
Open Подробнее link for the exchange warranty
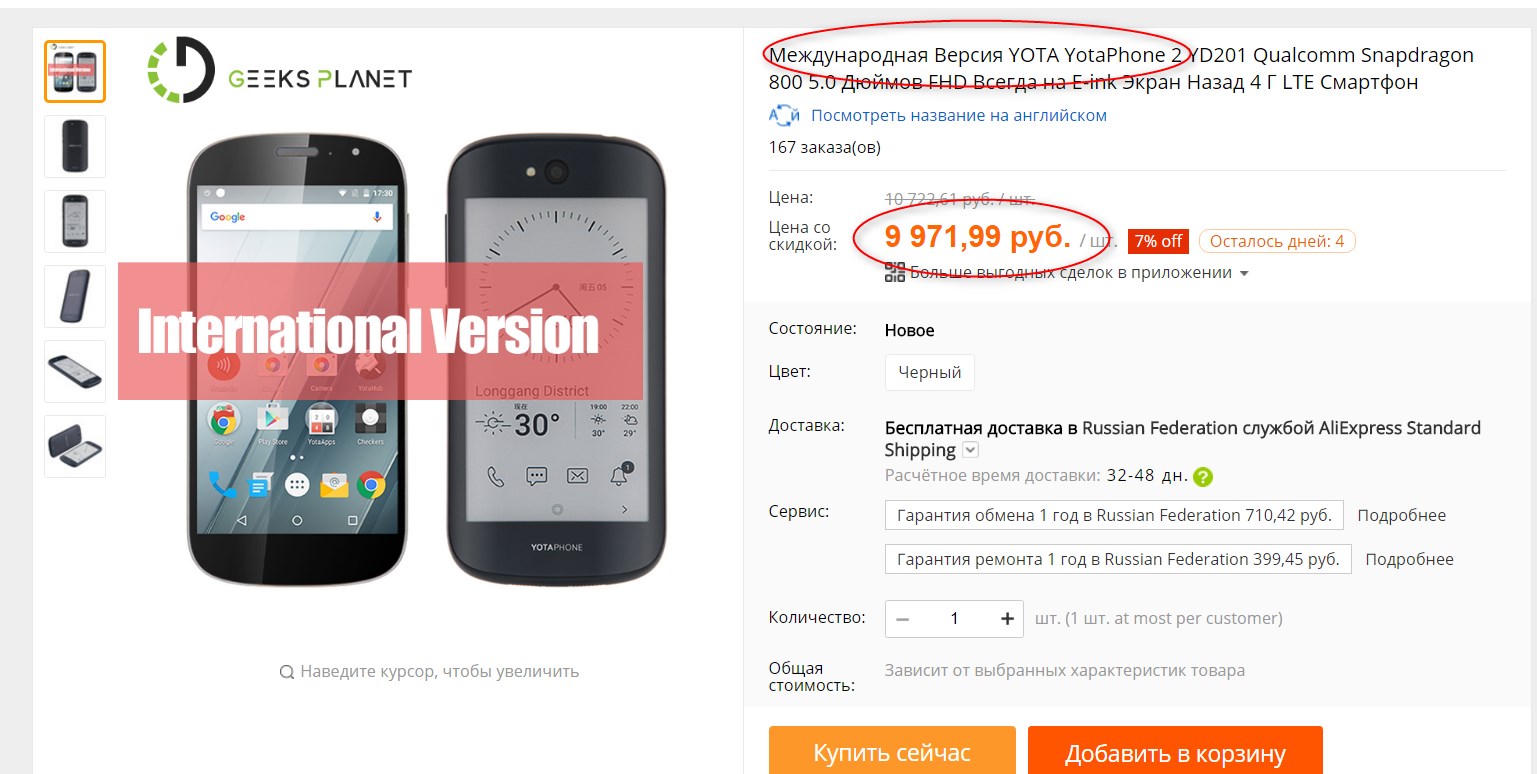[x=1401, y=516]
